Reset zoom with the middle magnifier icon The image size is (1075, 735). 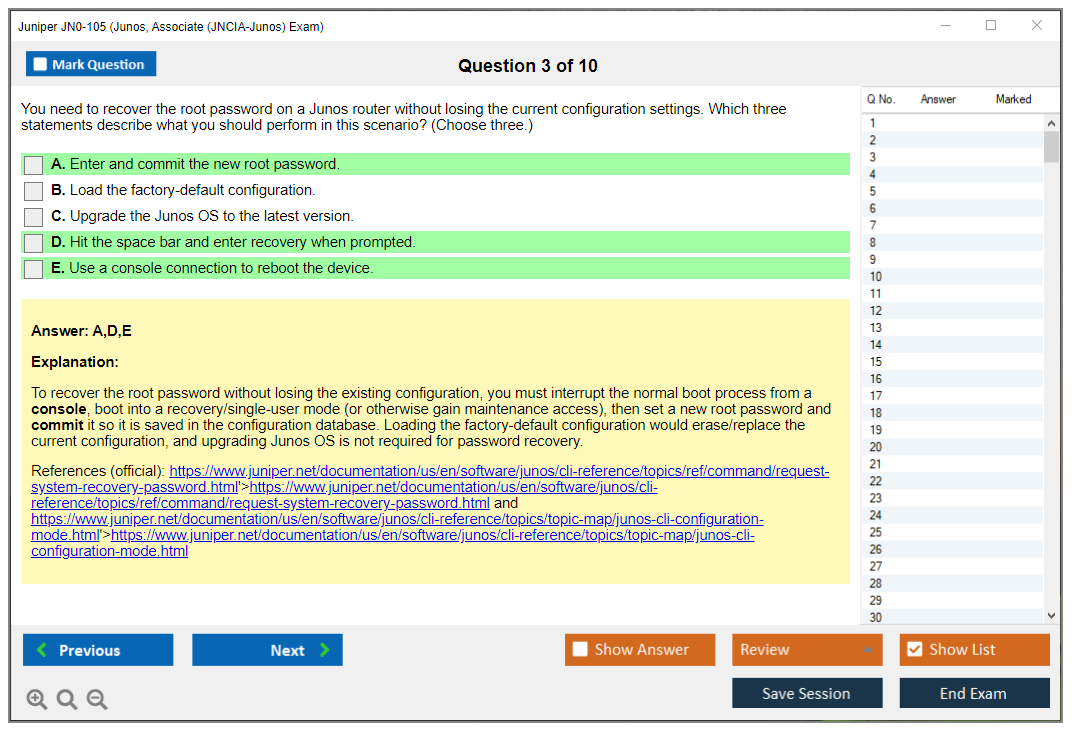(x=67, y=699)
